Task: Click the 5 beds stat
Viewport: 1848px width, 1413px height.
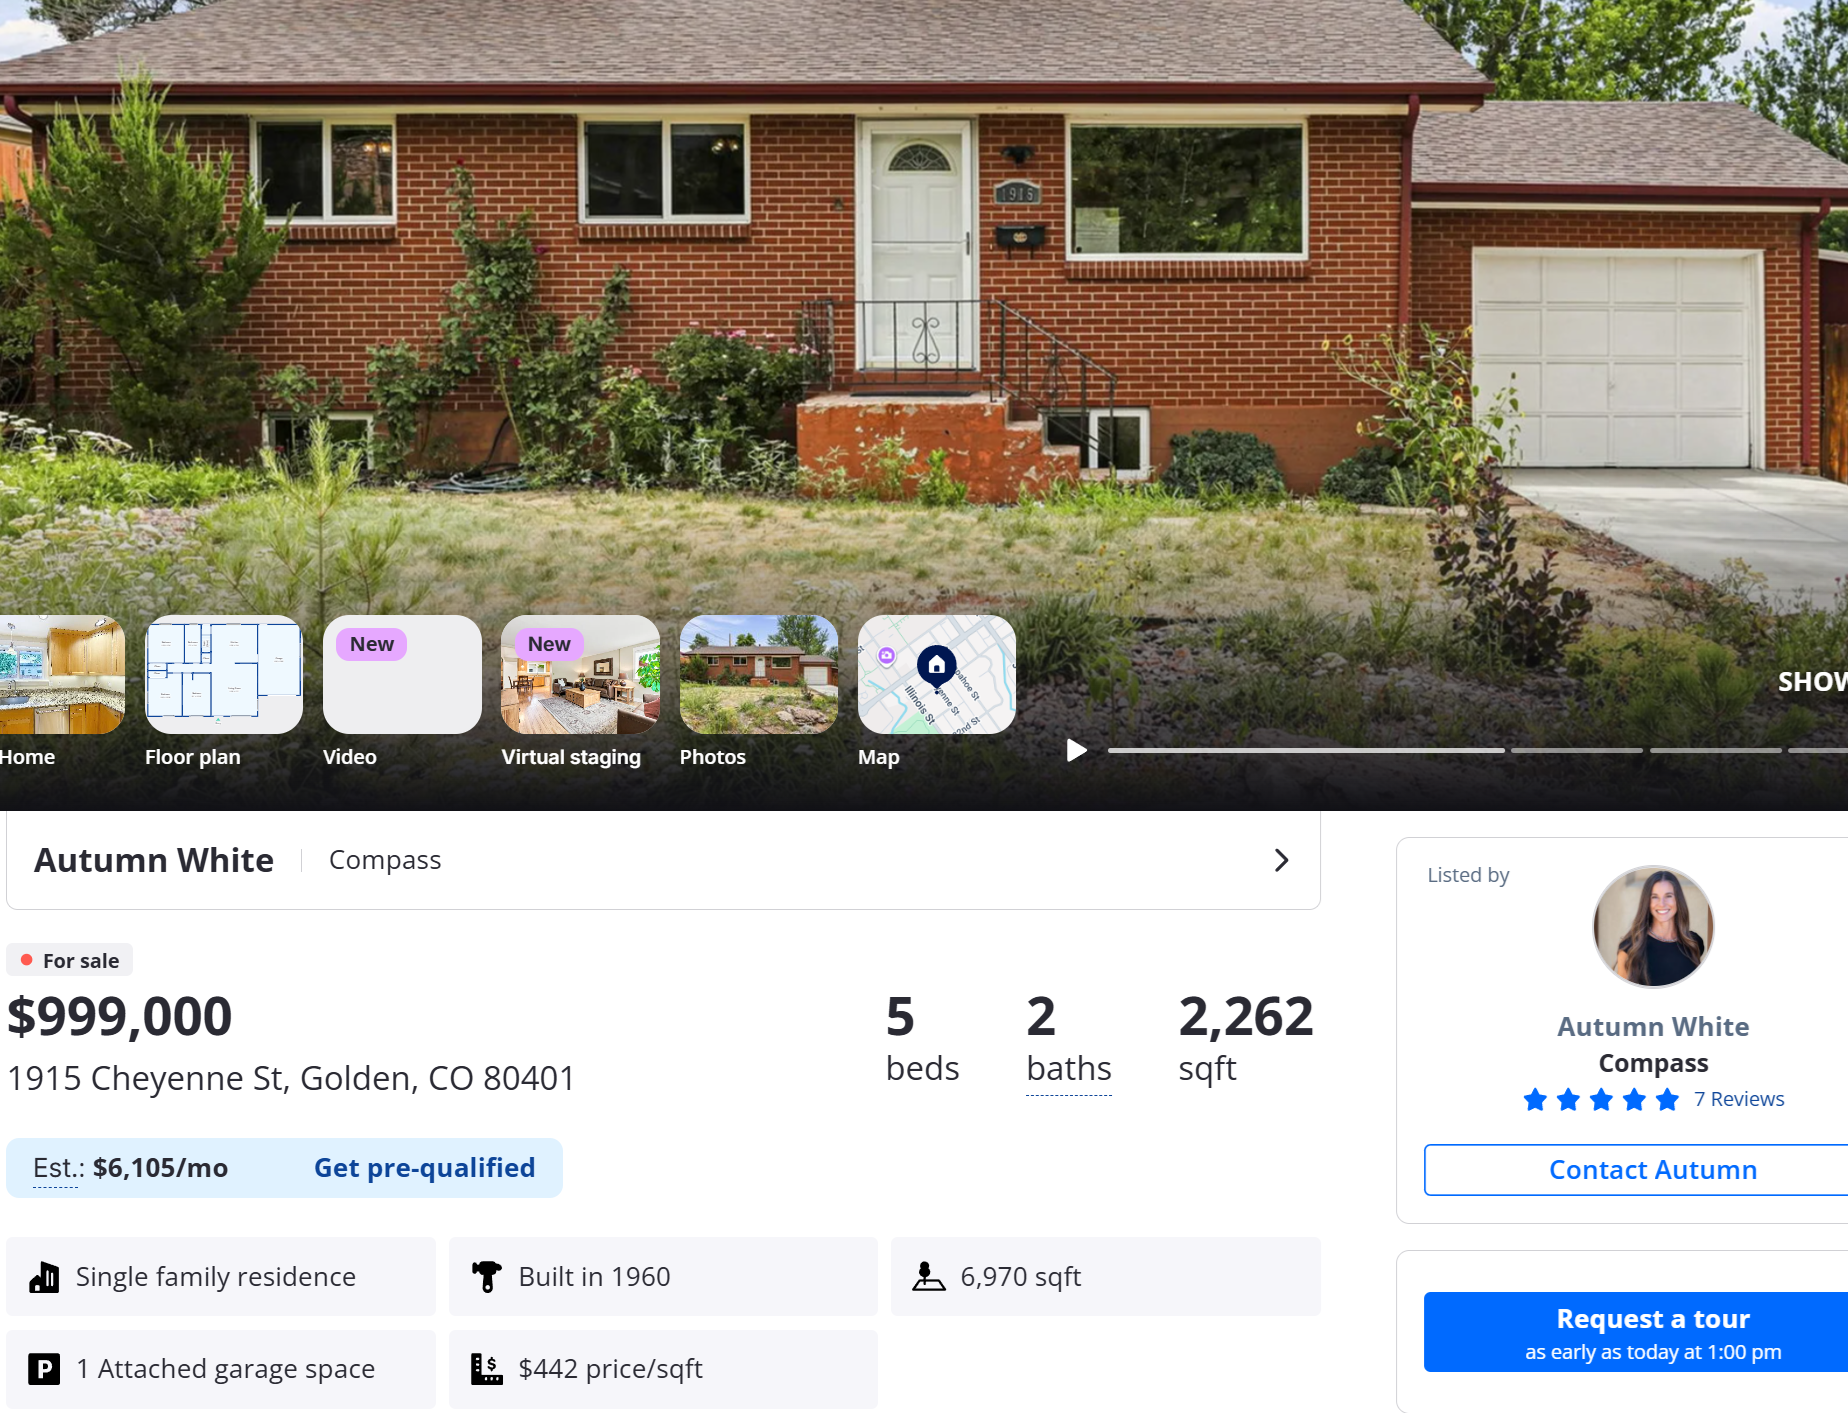Action: click(x=922, y=1039)
